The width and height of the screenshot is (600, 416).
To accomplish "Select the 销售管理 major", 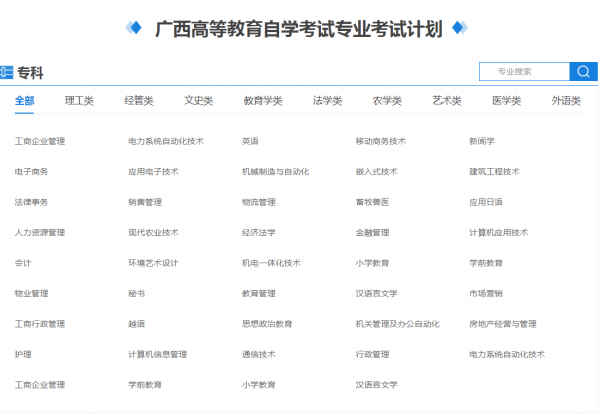I will (x=145, y=202).
